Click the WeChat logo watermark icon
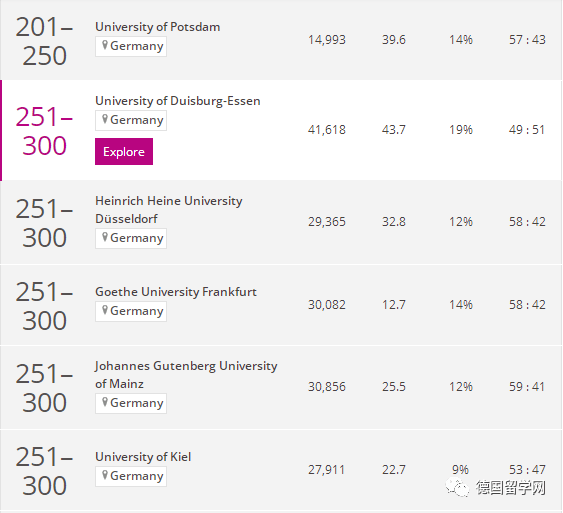This screenshot has height=513, width=563. [457, 488]
